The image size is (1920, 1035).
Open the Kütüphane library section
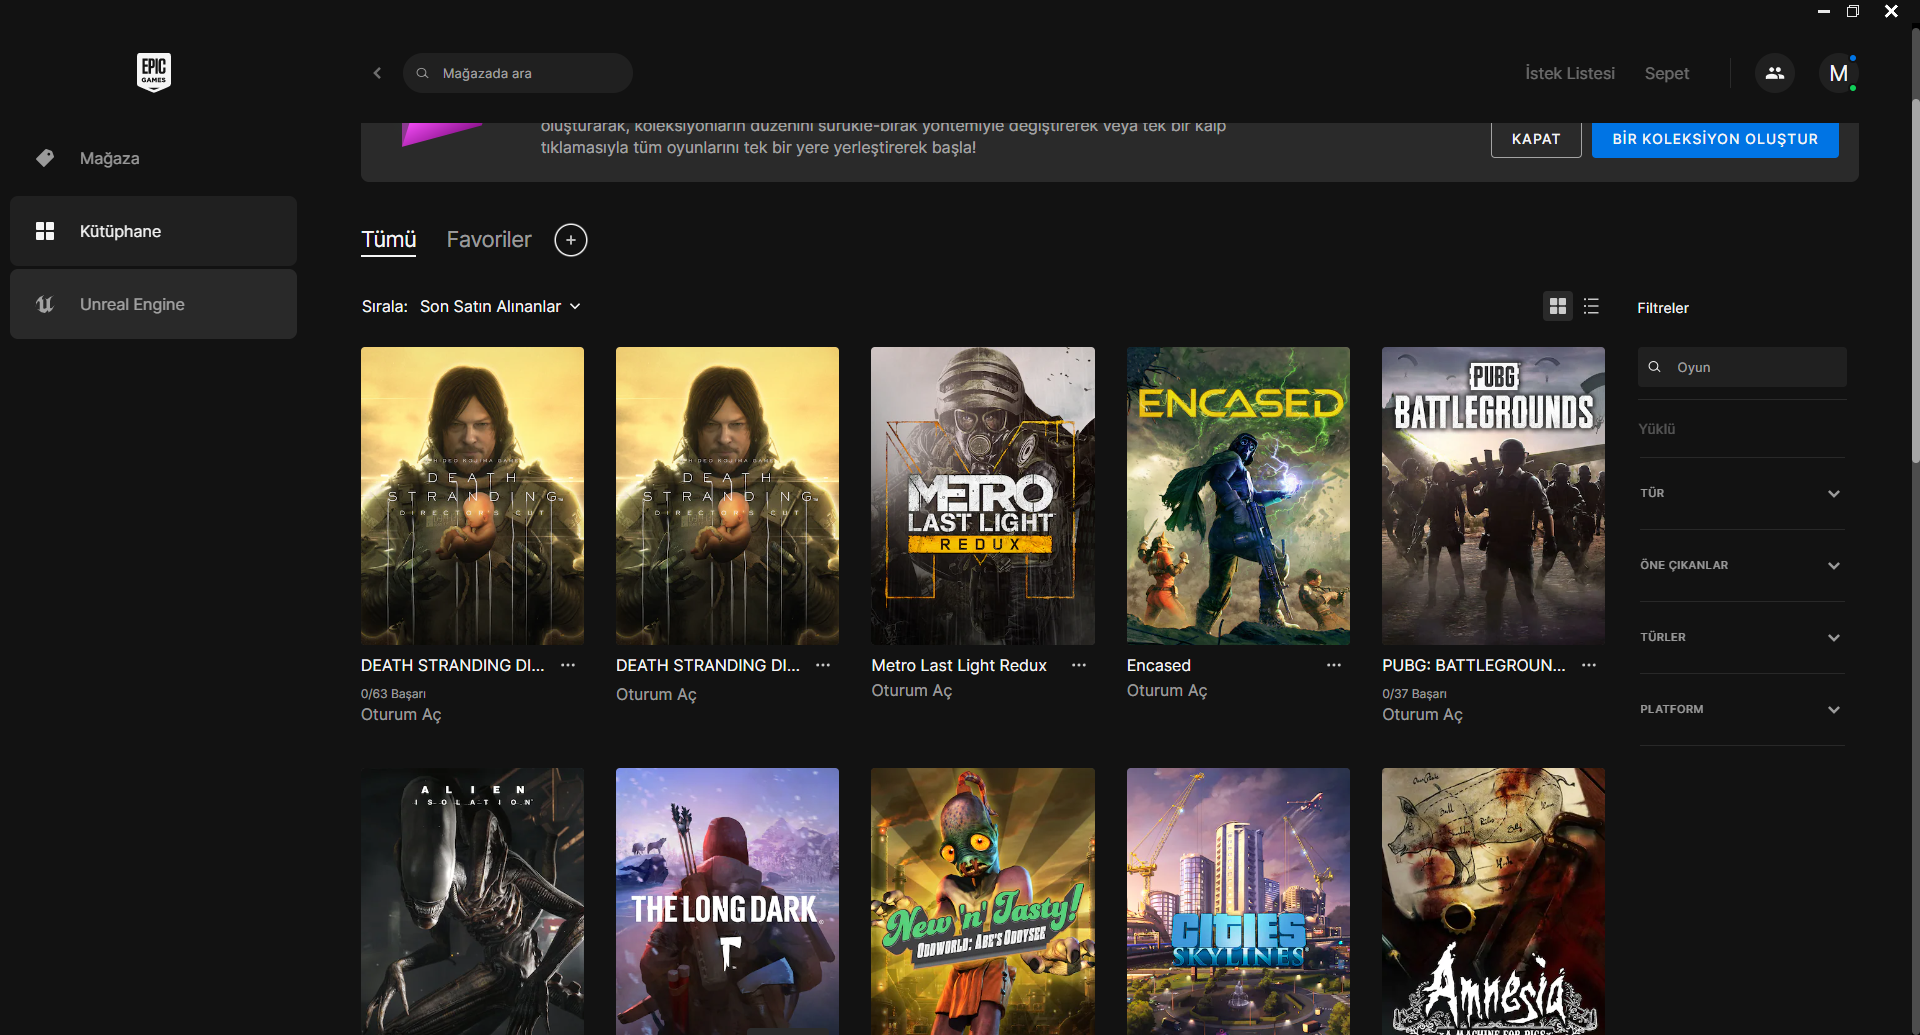point(154,231)
